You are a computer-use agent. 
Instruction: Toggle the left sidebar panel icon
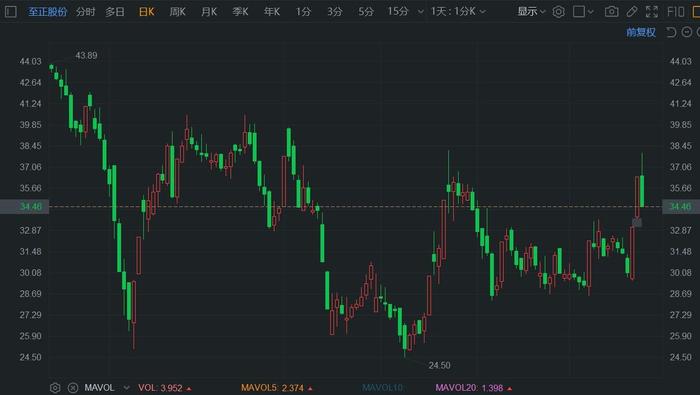(10, 12)
